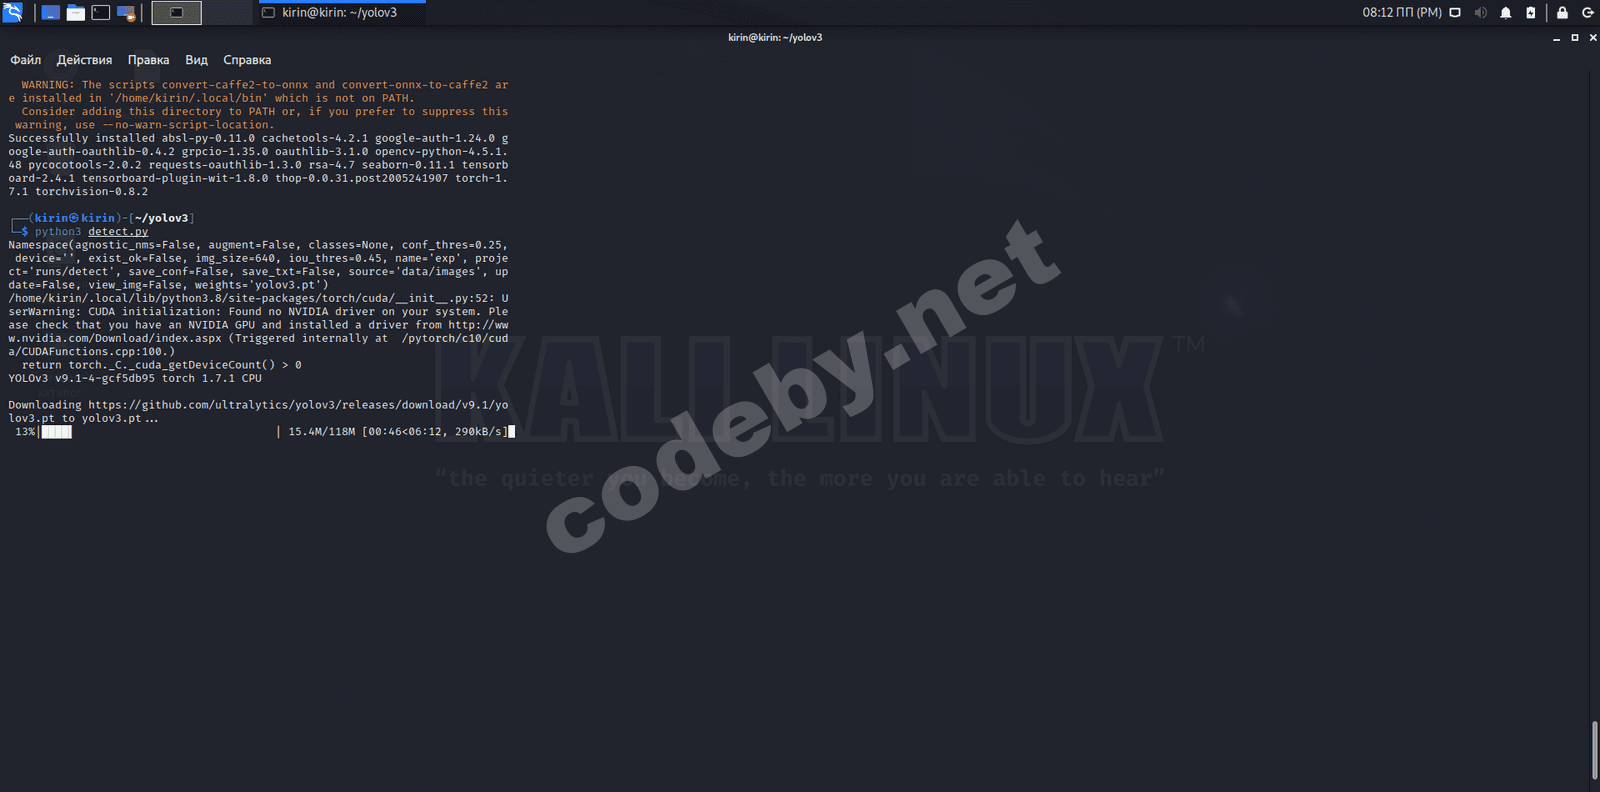Click the terminal vertical scrollbar handle

[1595, 750]
